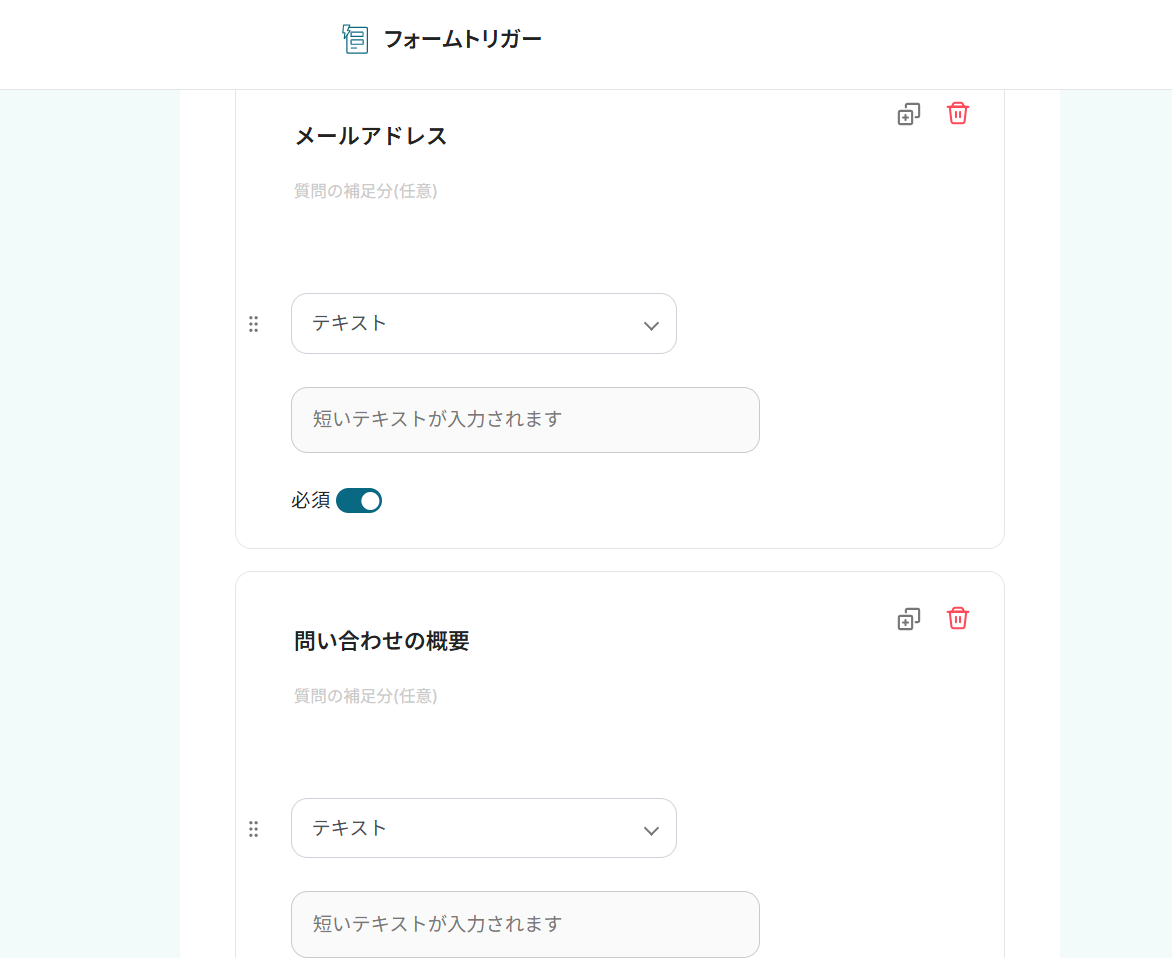The width and height of the screenshot is (1172, 958).
Task: Delete the 問い合わせの概要 question
Action: [958, 618]
